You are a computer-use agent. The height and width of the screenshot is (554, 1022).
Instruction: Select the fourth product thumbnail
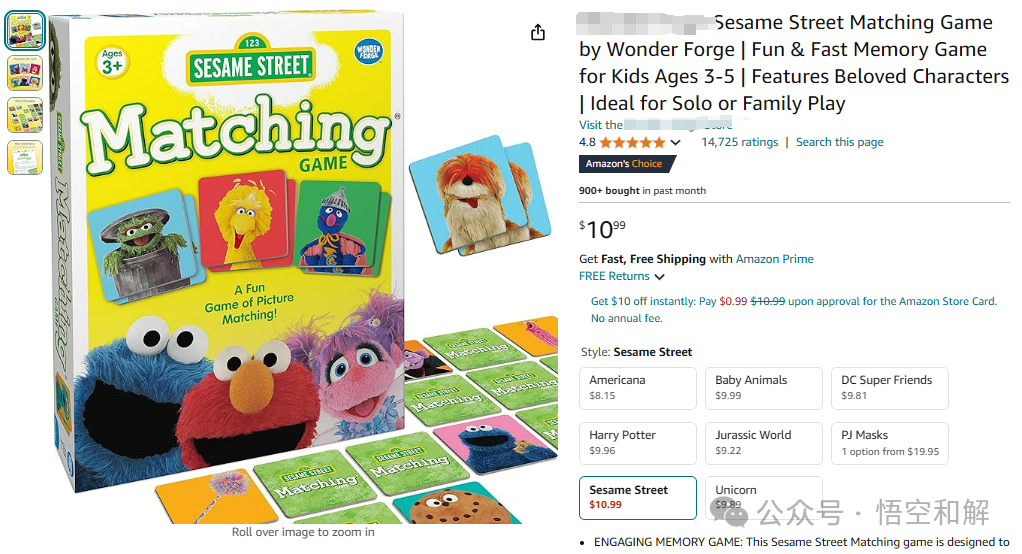point(25,158)
